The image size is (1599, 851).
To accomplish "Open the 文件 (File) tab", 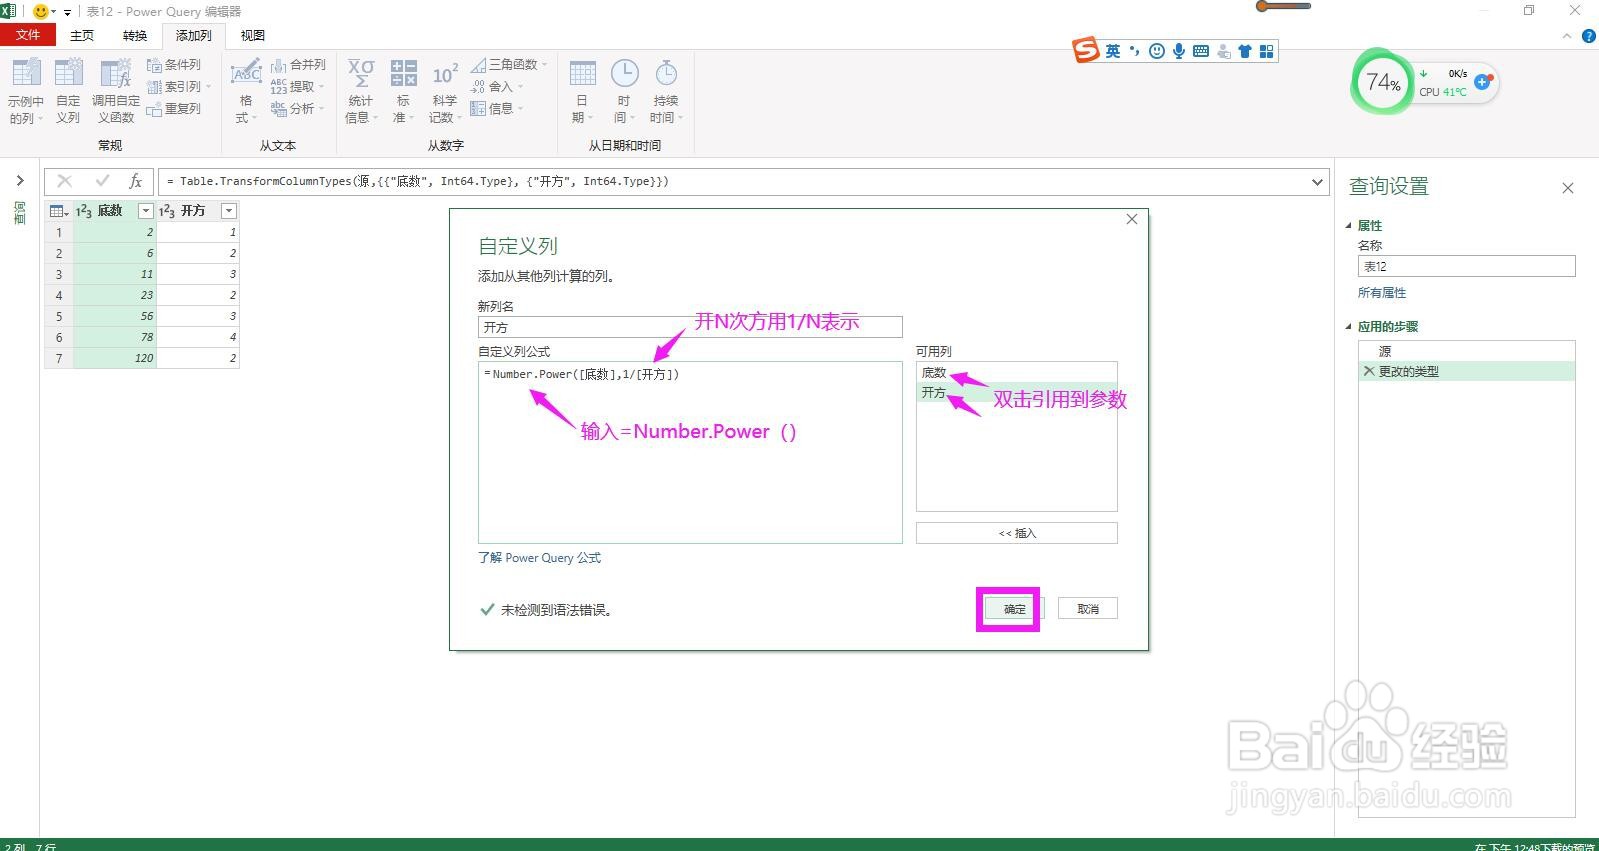I will 28,35.
